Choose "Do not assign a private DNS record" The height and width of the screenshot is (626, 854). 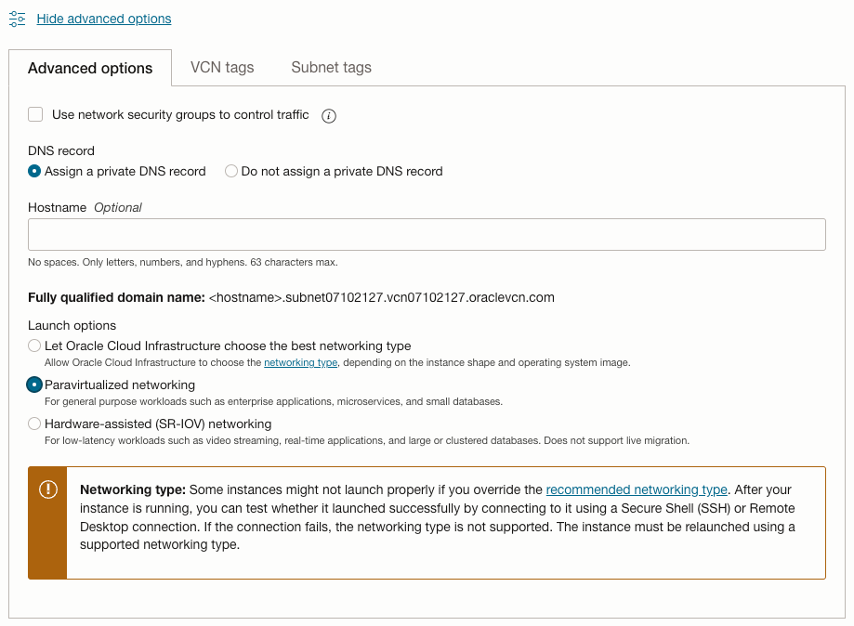(x=230, y=171)
